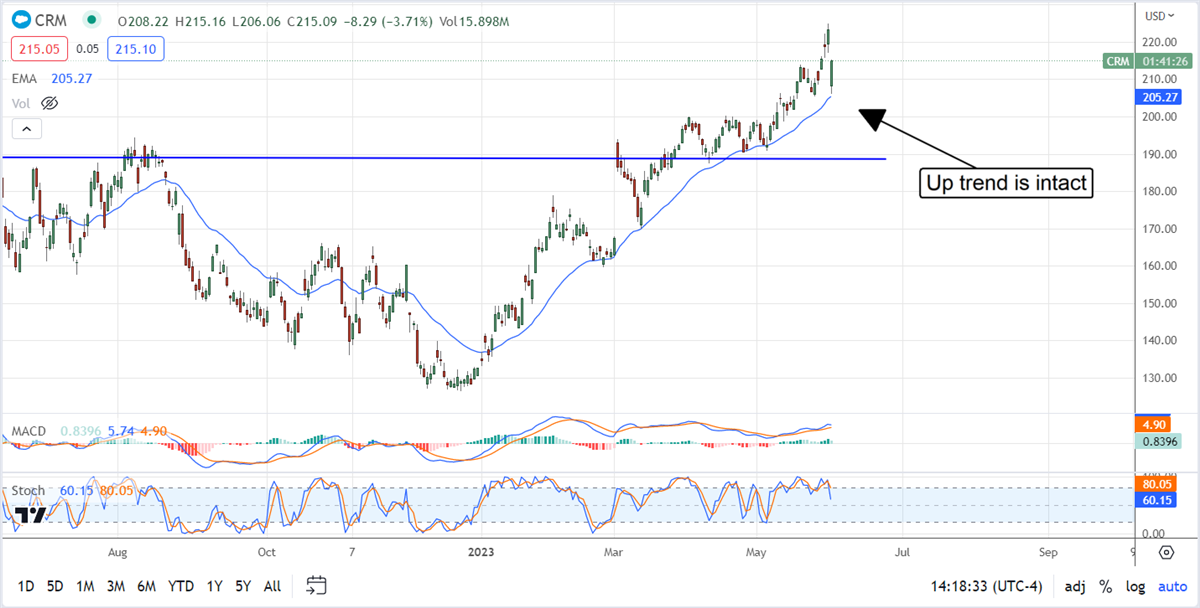
Task: Switch to the 1Y time range
Action: [214, 585]
